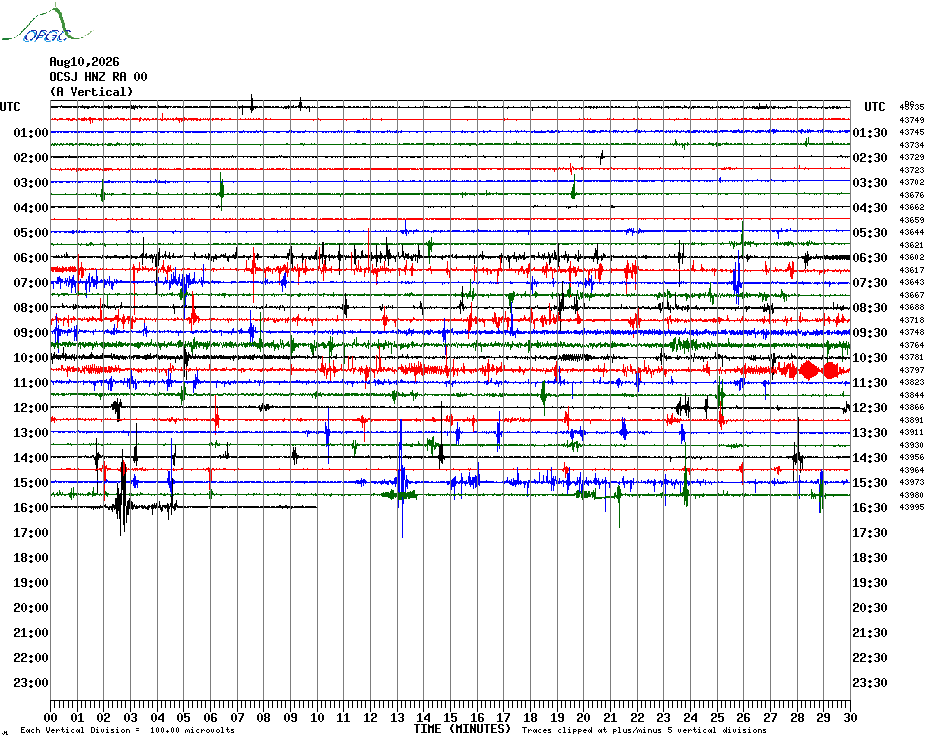Click the DC offset value 43995
Viewport: 930px width, 744px height.
[912, 507]
